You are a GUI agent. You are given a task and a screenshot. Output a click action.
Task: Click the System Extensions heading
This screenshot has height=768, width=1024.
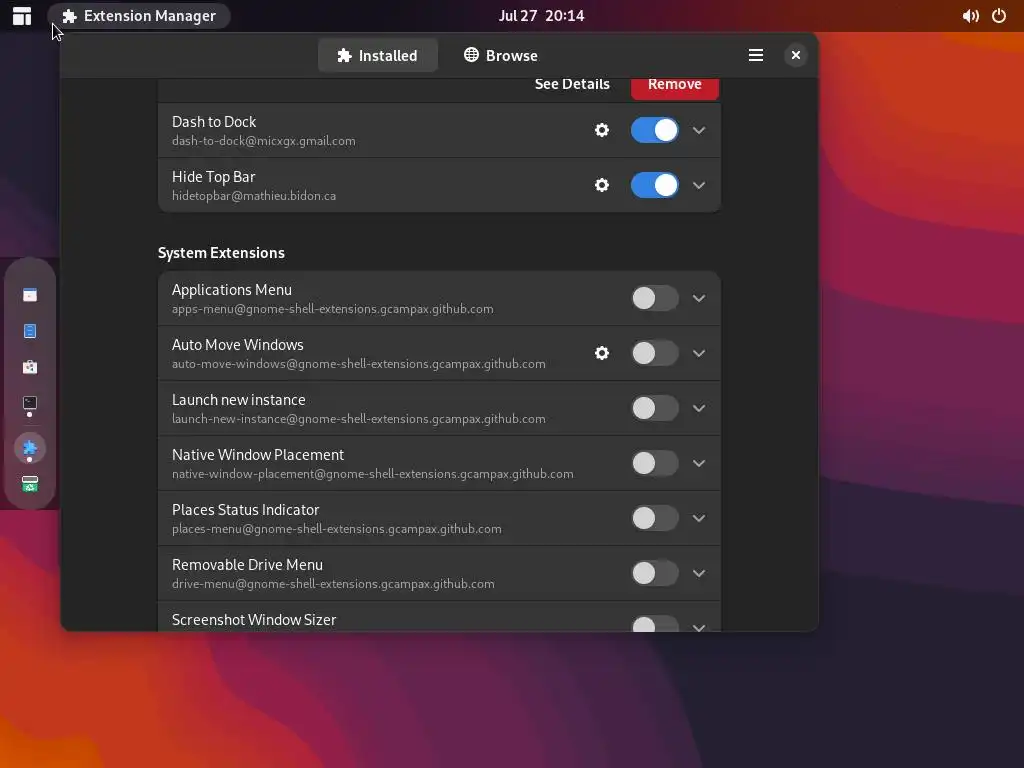coord(221,253)
